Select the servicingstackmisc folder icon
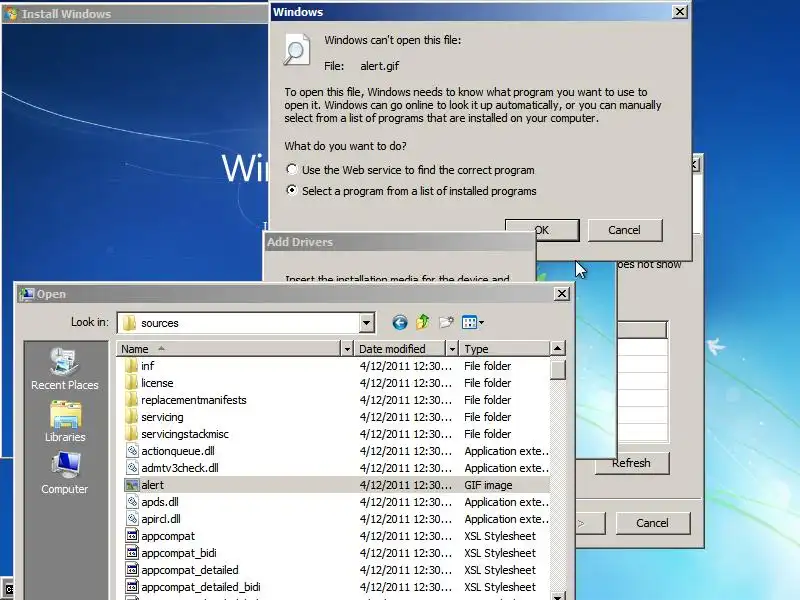The height and width of the screenshot is (600, 800). (x=132, y=434)
